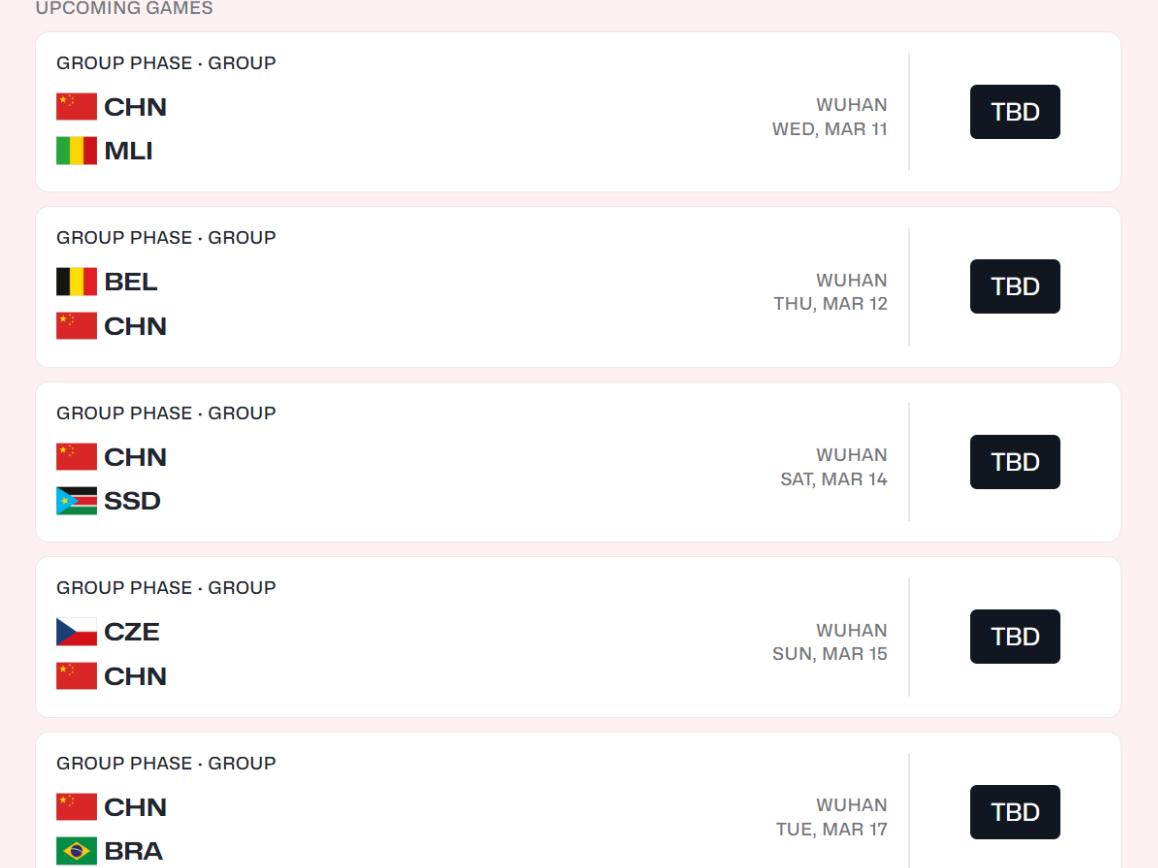Screen dimensions: 1158x868
Task: Open the SSD team link
Action: pos(132,501)
